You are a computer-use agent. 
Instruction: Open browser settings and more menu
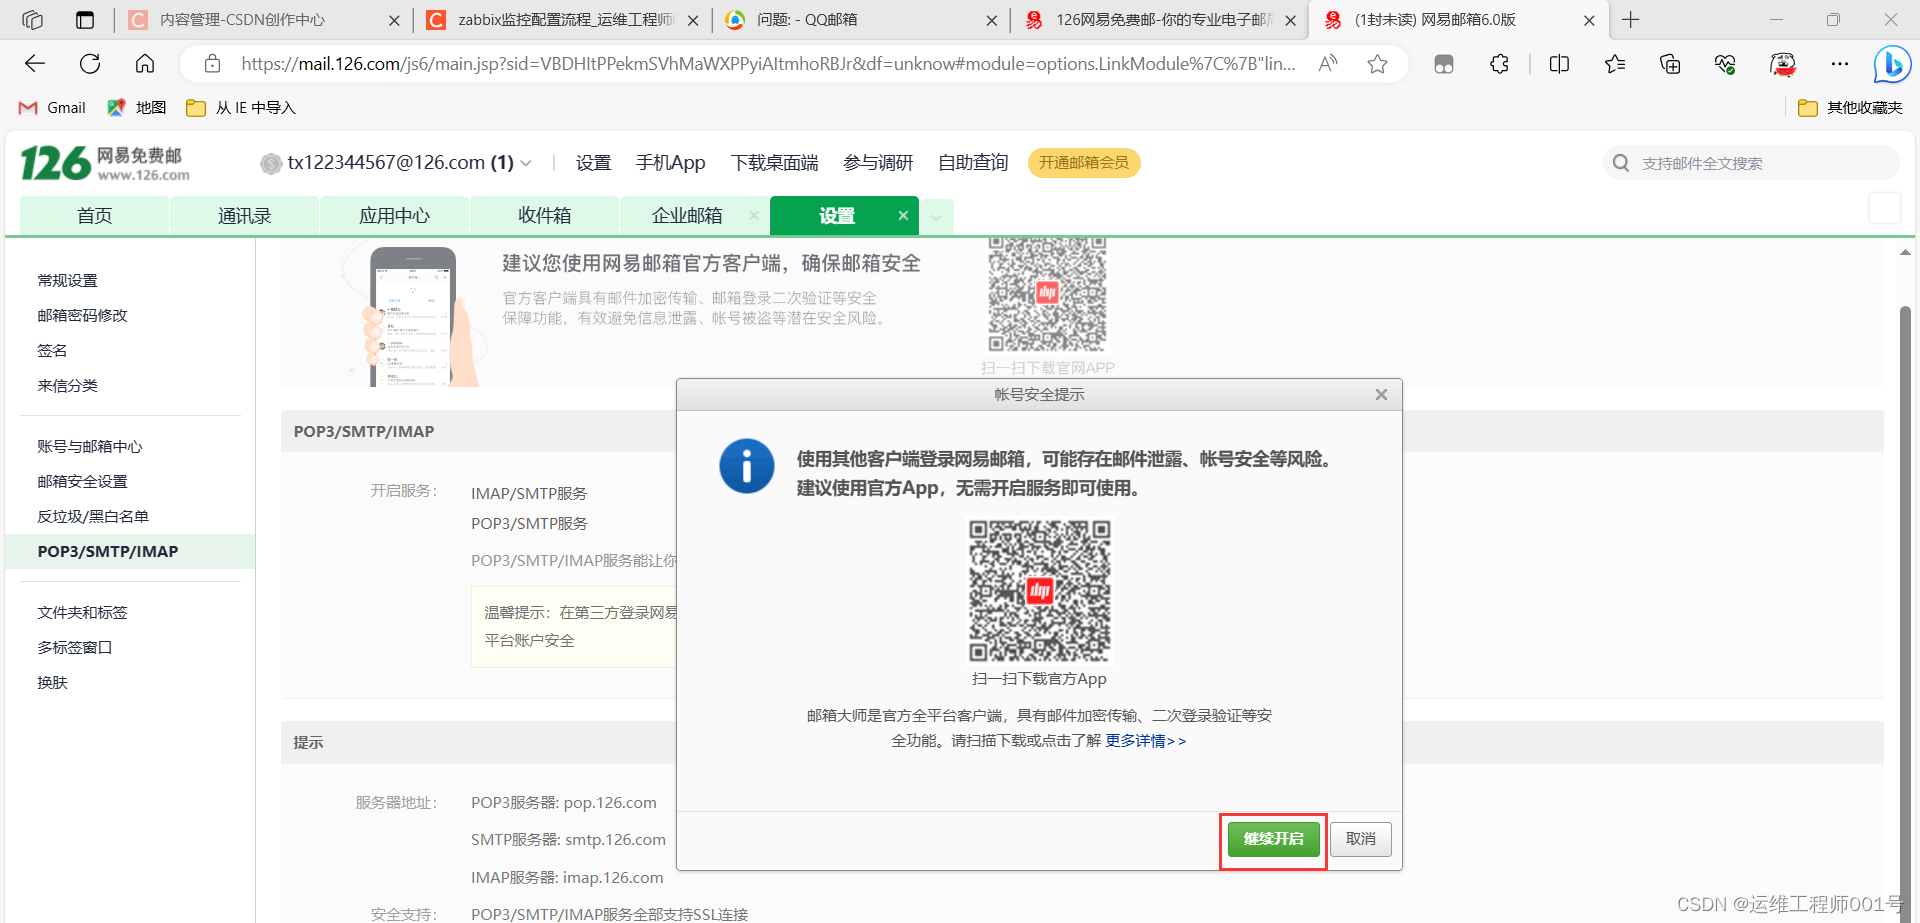1840,64
